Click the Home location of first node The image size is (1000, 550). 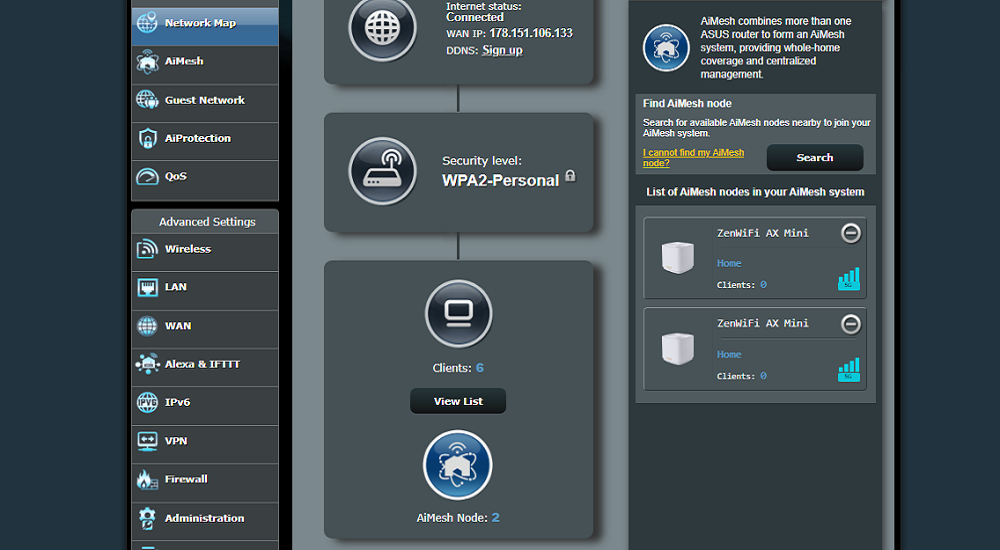pos(729,264)
